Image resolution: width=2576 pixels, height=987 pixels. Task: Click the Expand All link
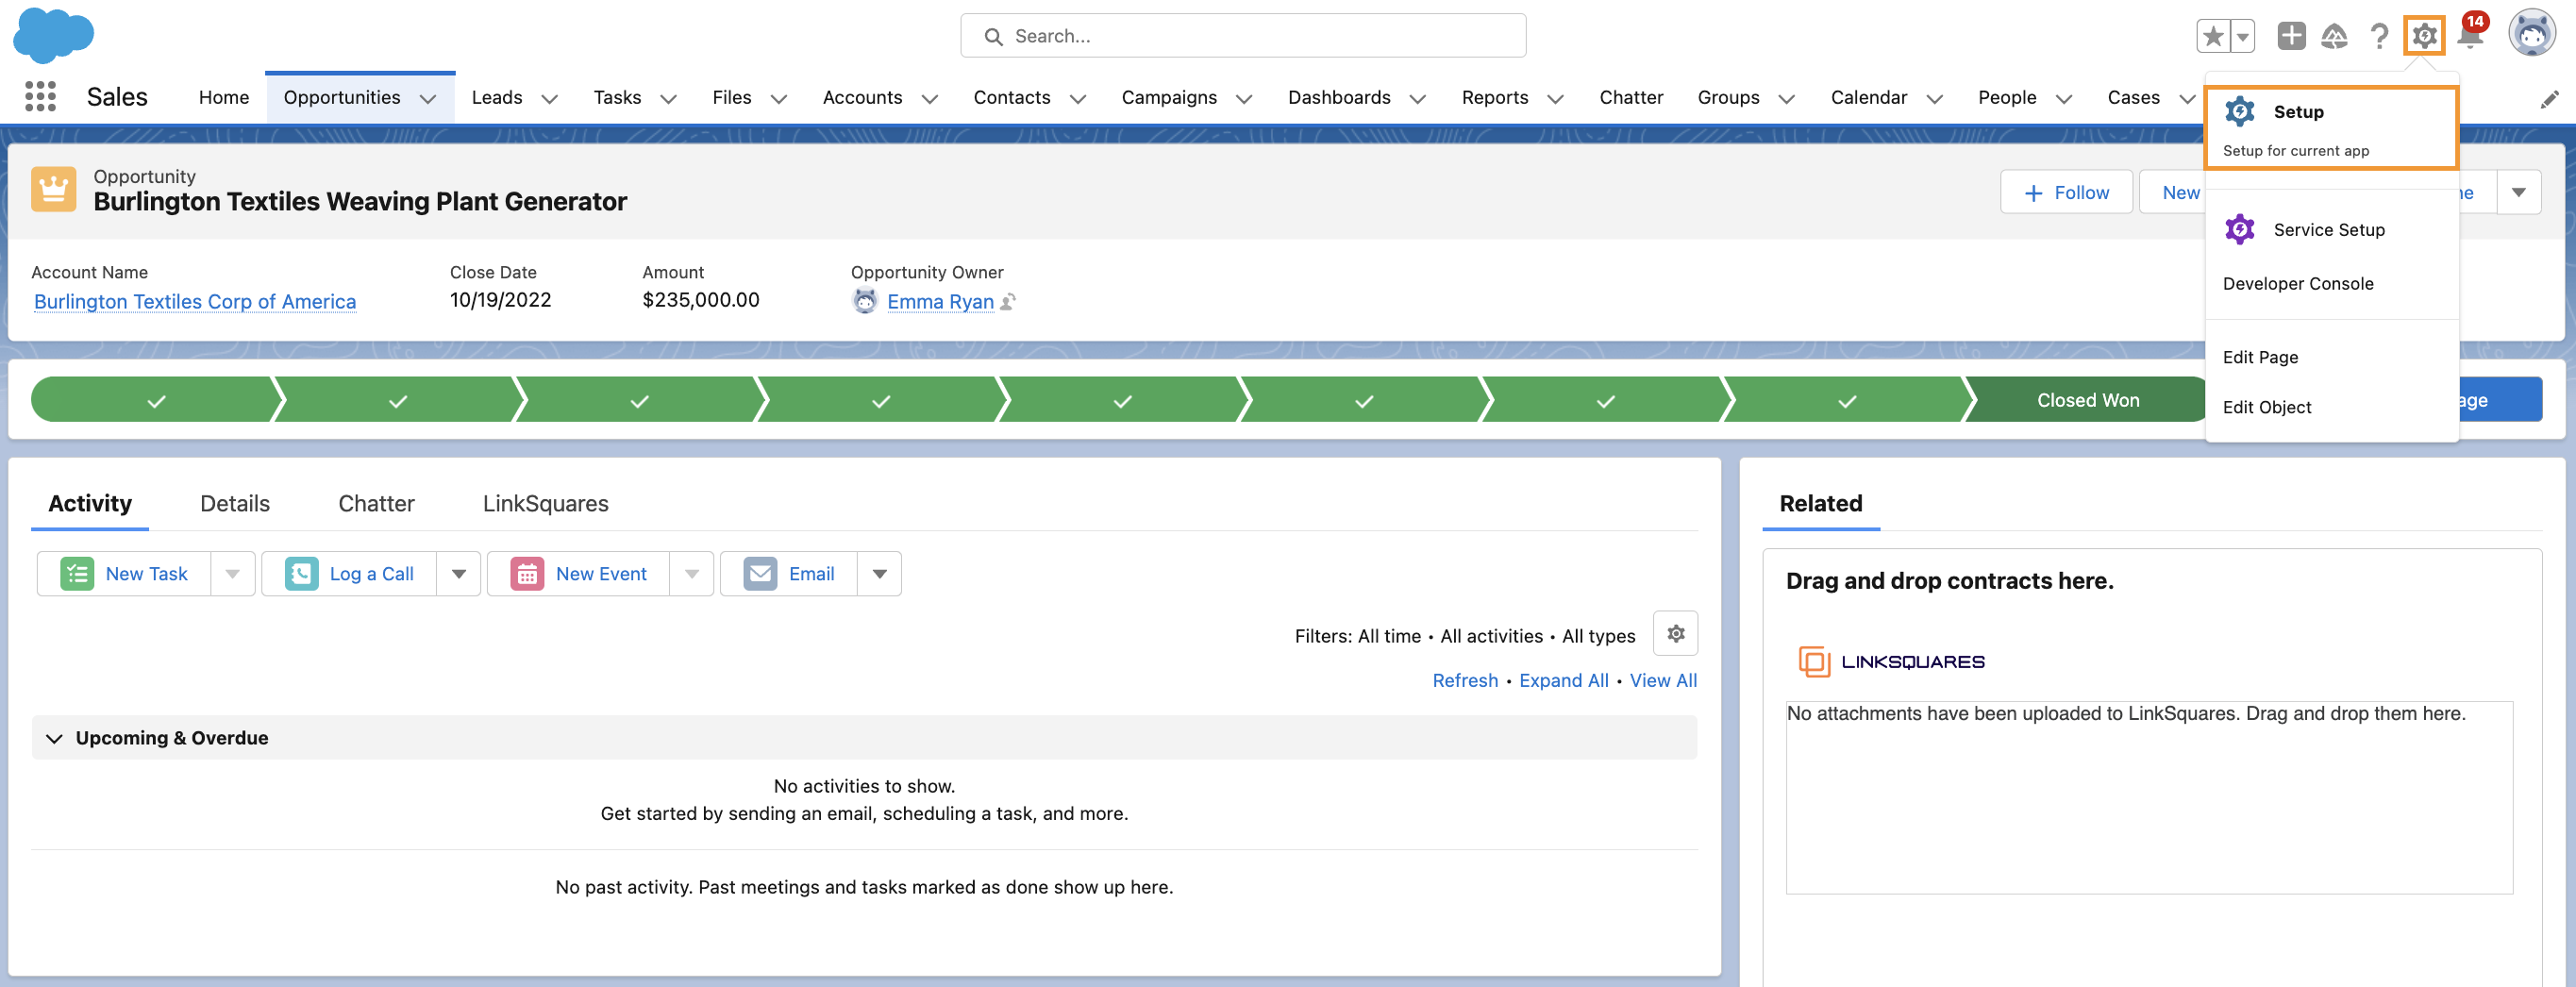pyautogui.click(x=1563, y=680)
